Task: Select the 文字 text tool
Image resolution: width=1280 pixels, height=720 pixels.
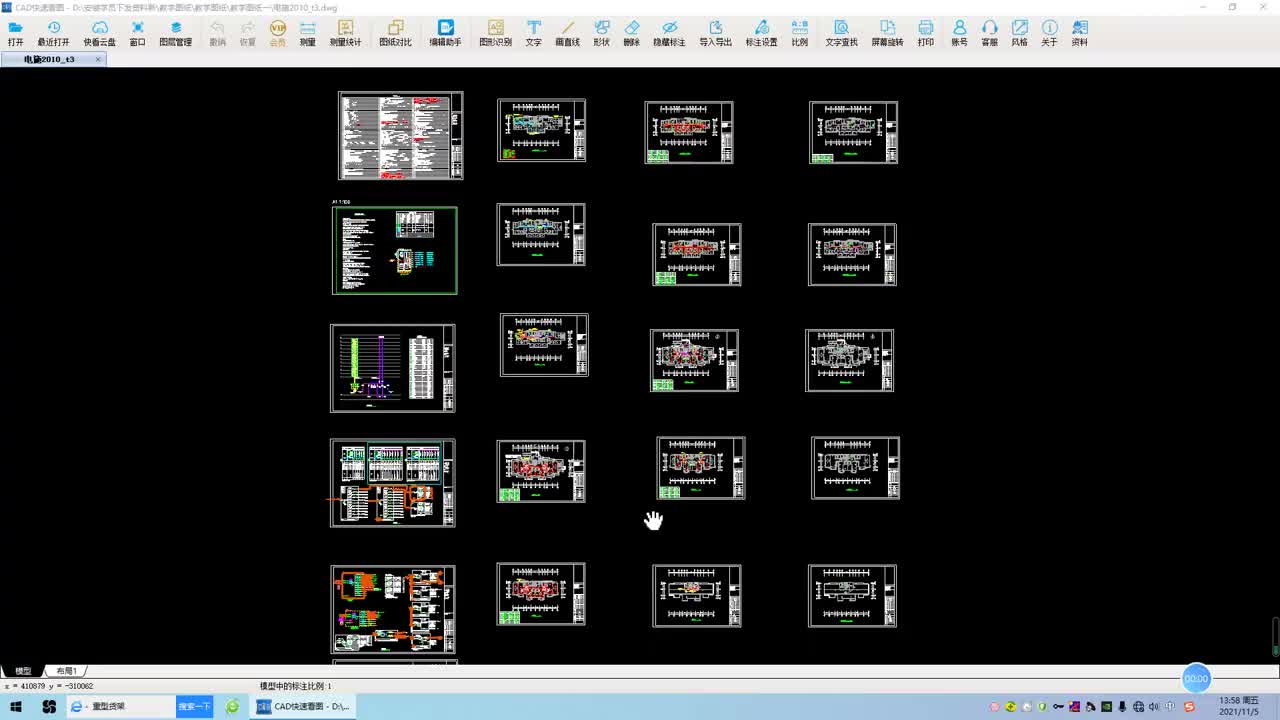Action: point(533,33)
